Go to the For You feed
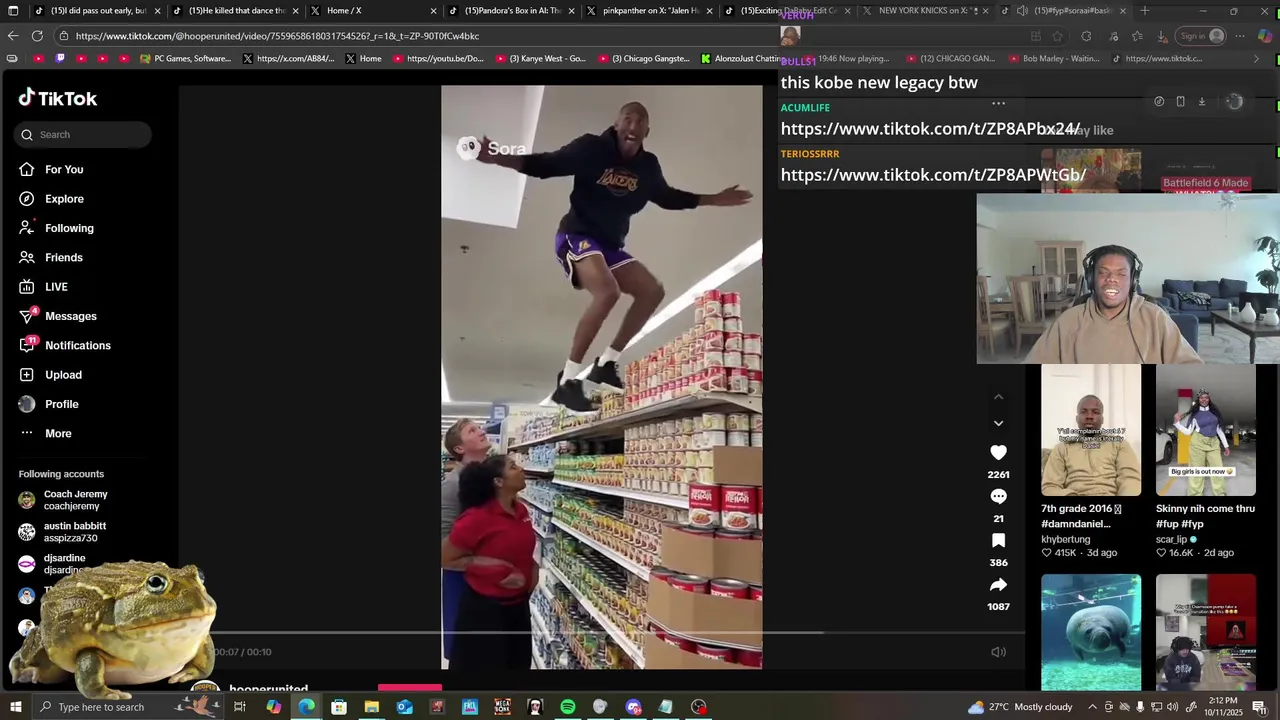 click(51, 169)
